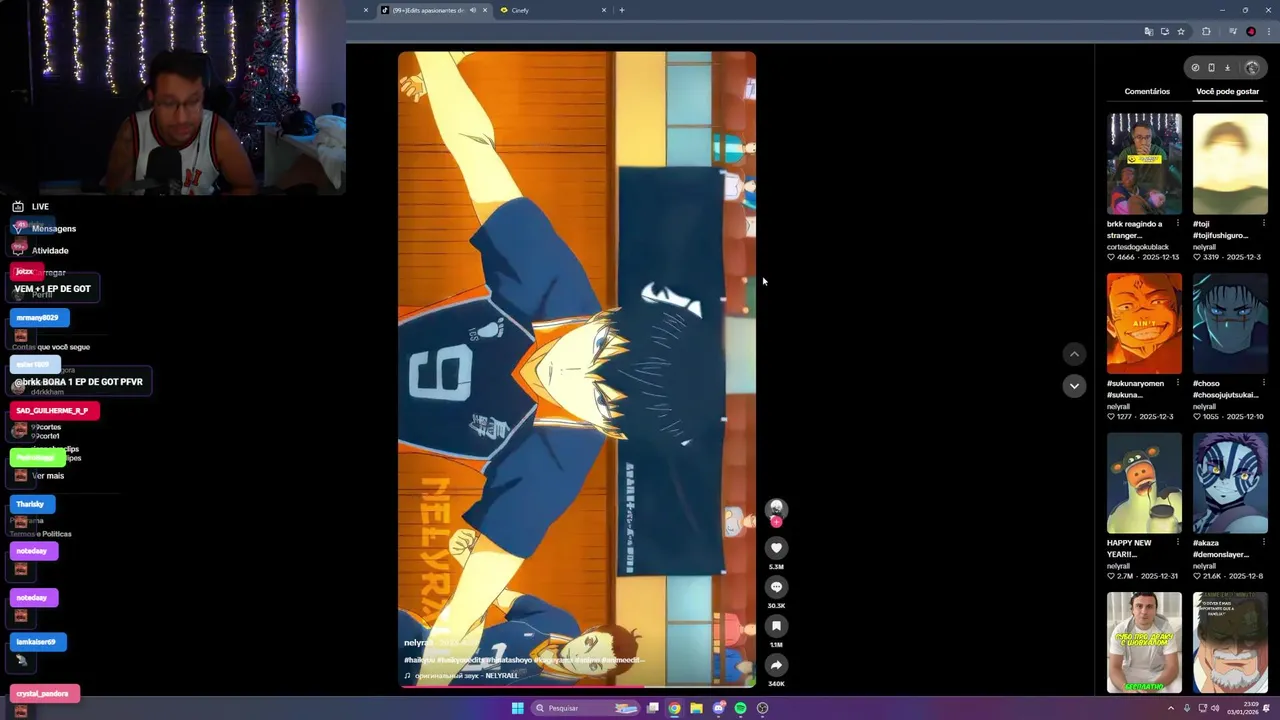
Task: Click the floating player picture-in-picture icon
Action: coord(1195,68)
